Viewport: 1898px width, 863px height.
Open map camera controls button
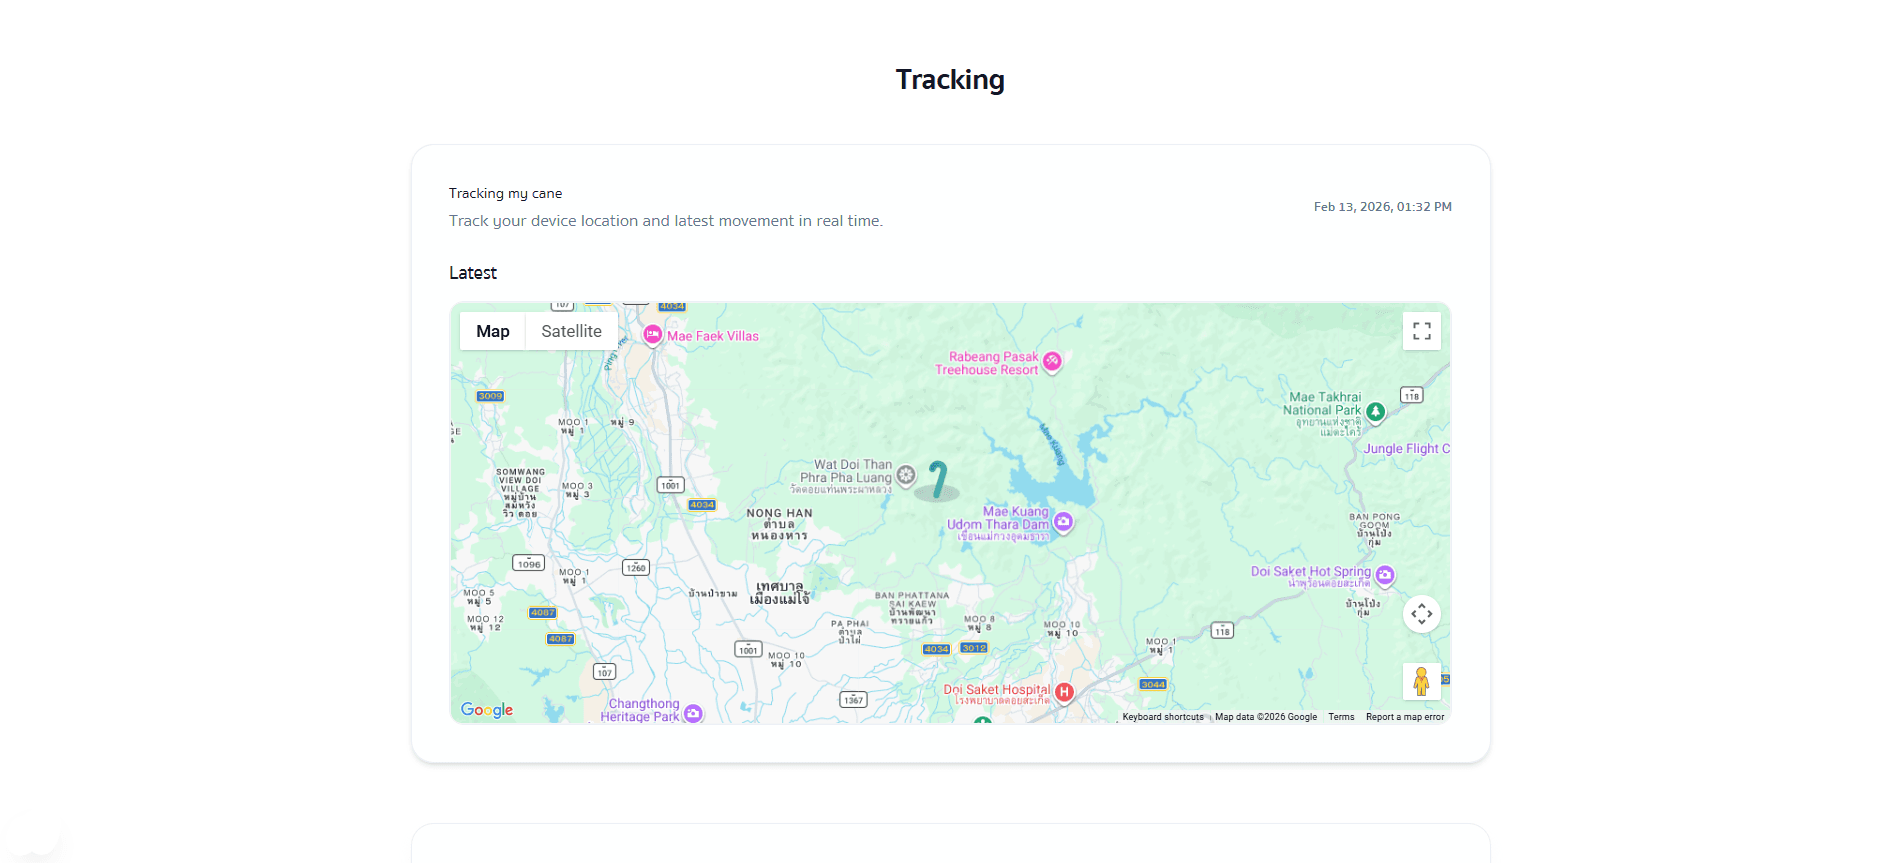pos(1421,614)
